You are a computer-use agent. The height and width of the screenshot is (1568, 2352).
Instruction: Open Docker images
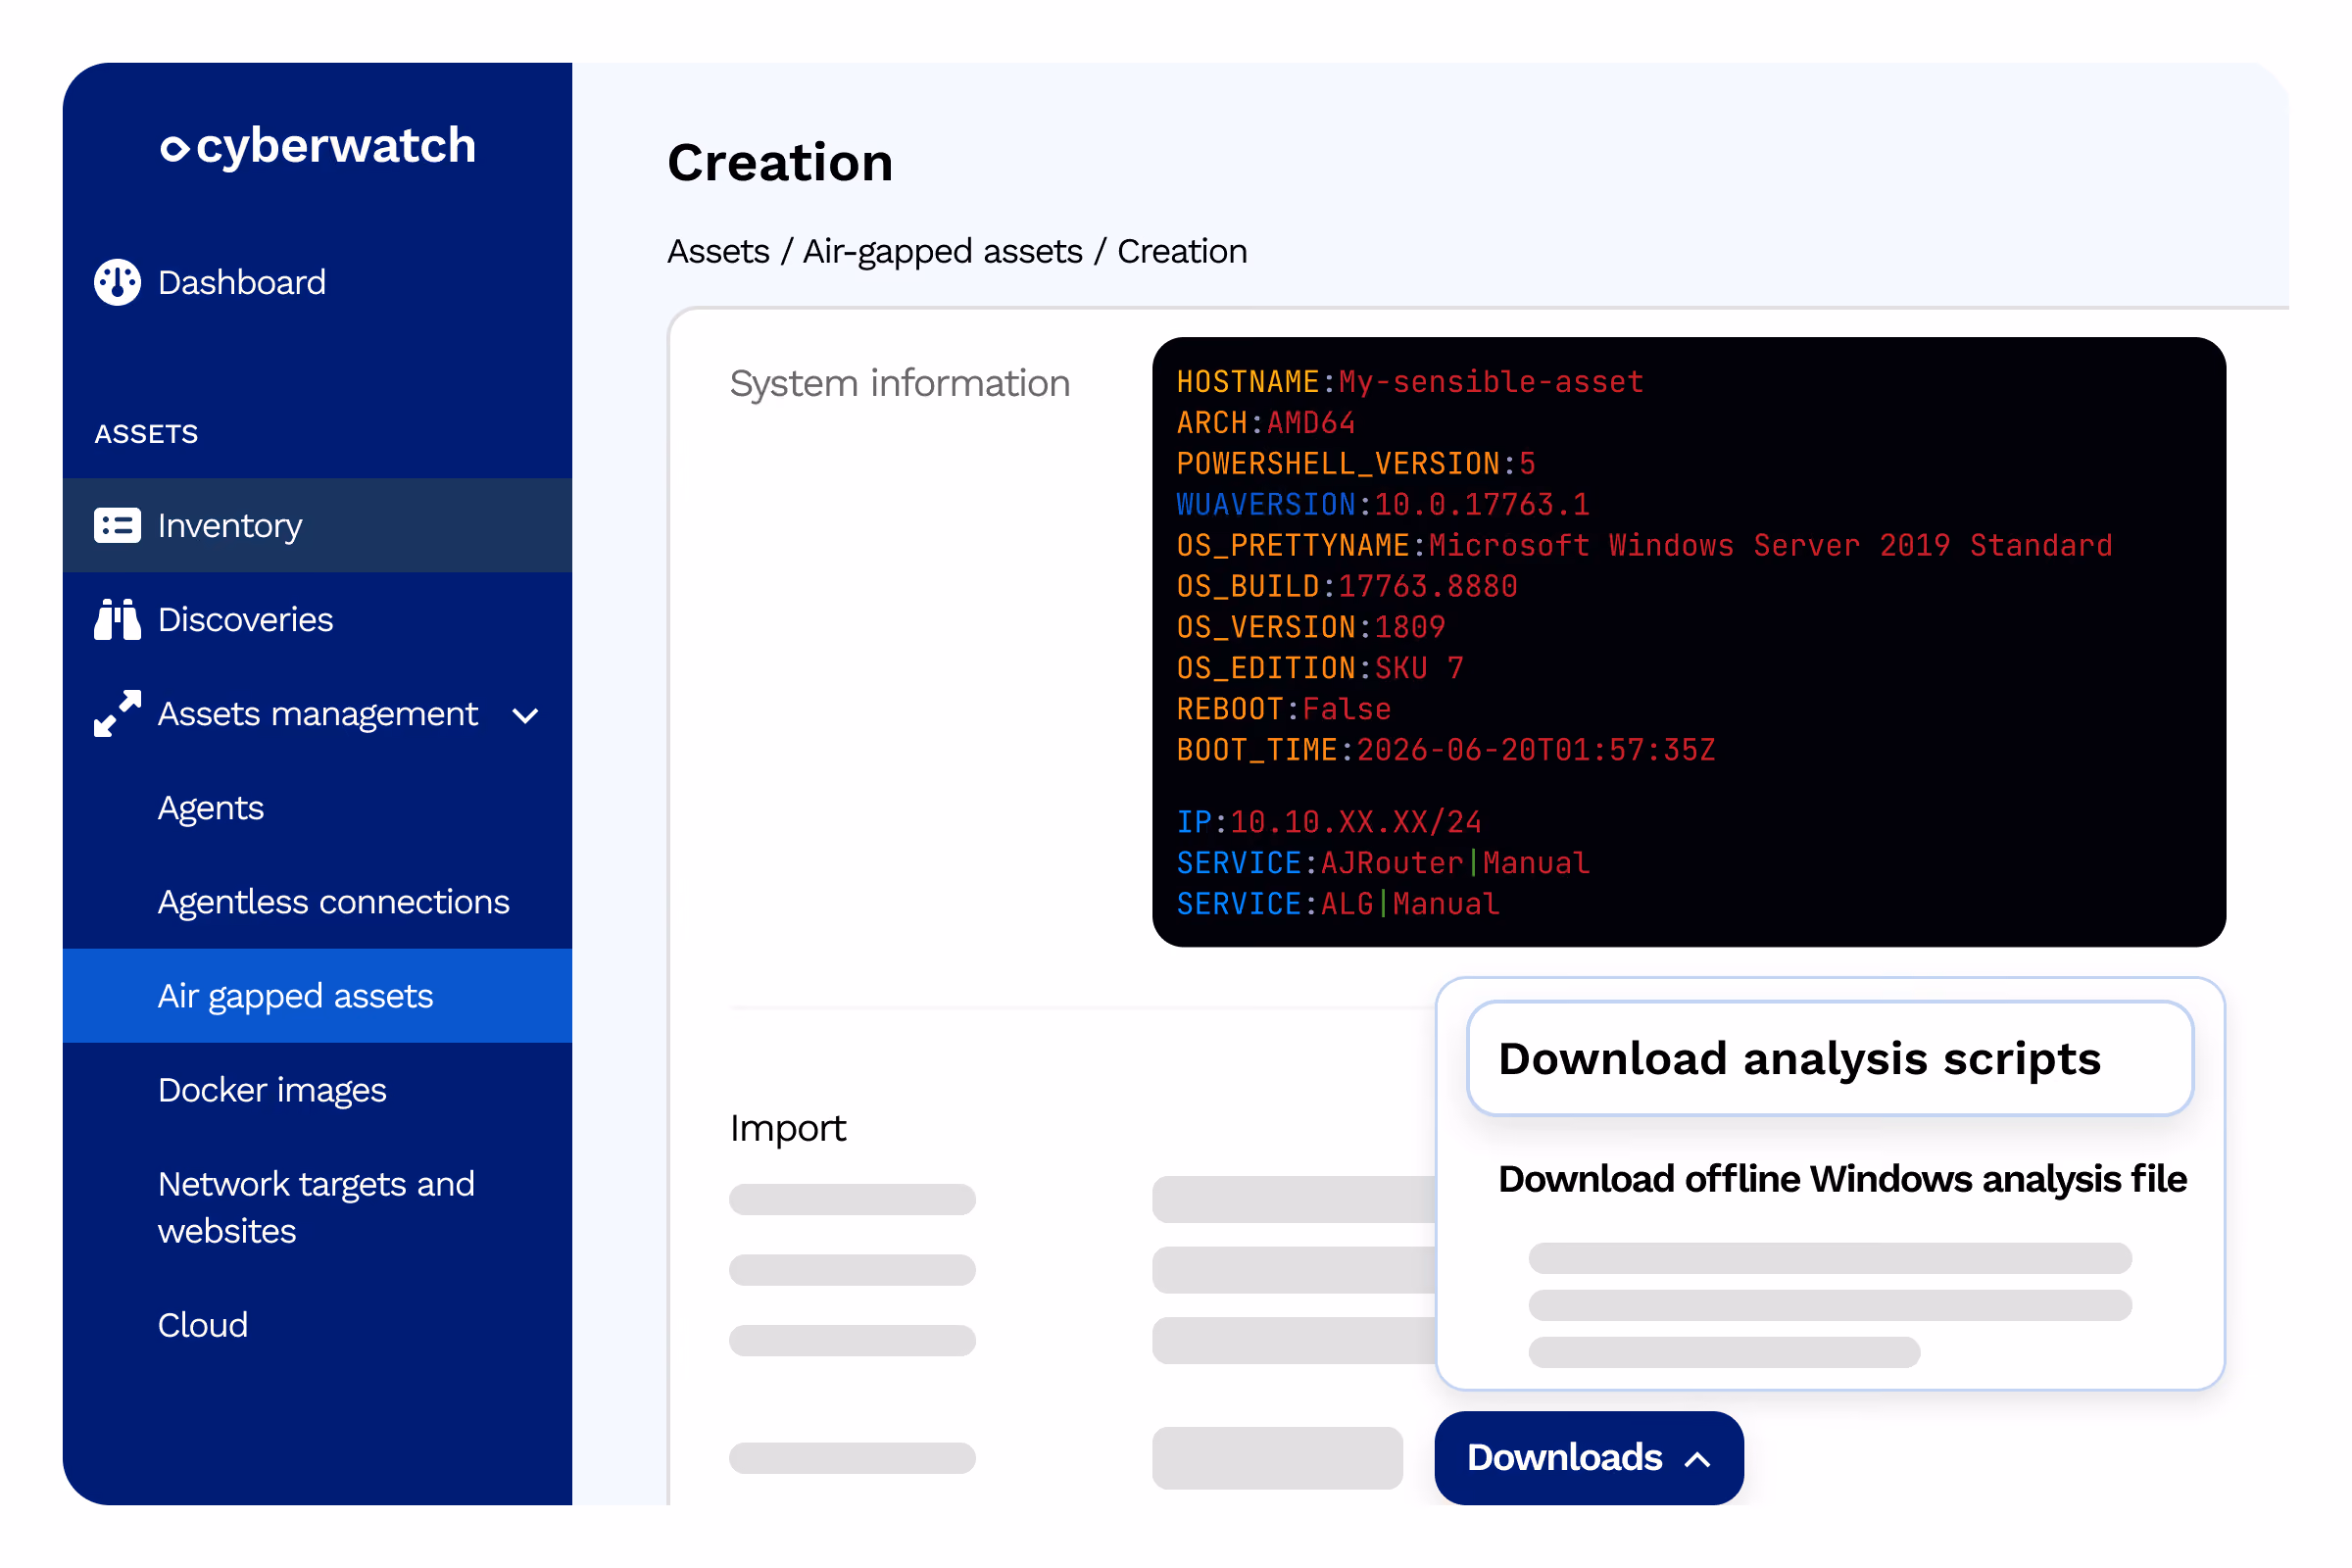[272, 1090]
